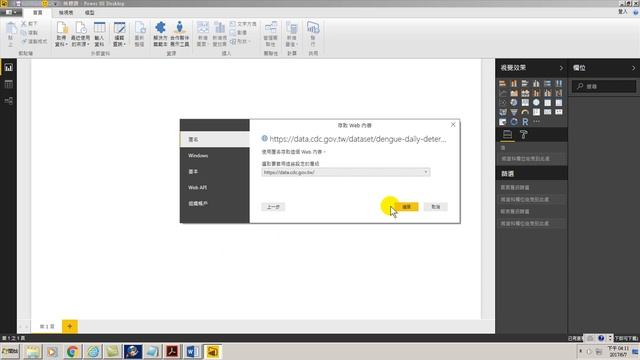Select Anonymous (匿名) authentication in dialog
The image size is (640, 360).
click(215, 139)
